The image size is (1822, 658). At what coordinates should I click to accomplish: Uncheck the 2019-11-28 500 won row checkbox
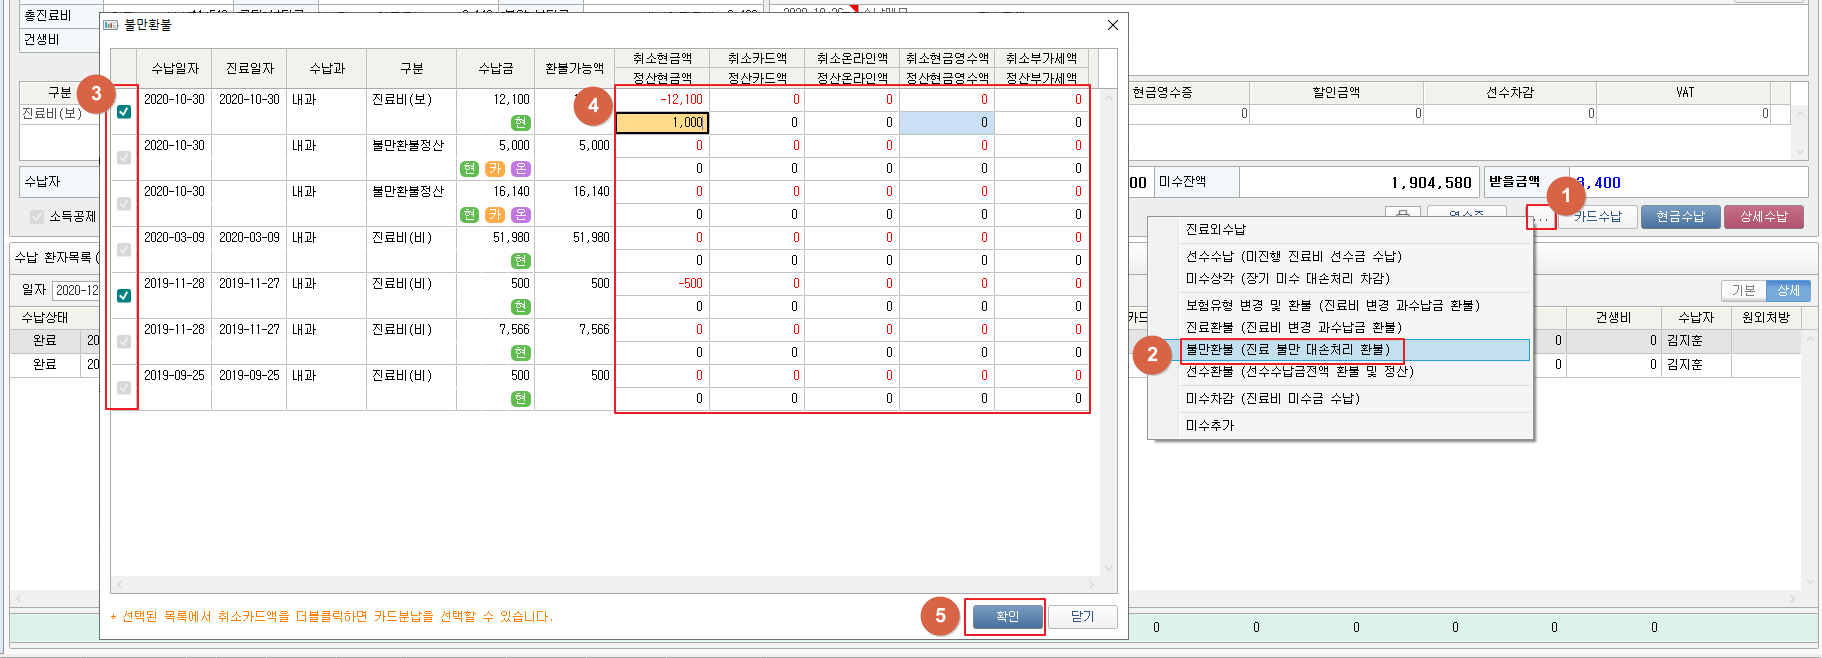coord(124,296)
